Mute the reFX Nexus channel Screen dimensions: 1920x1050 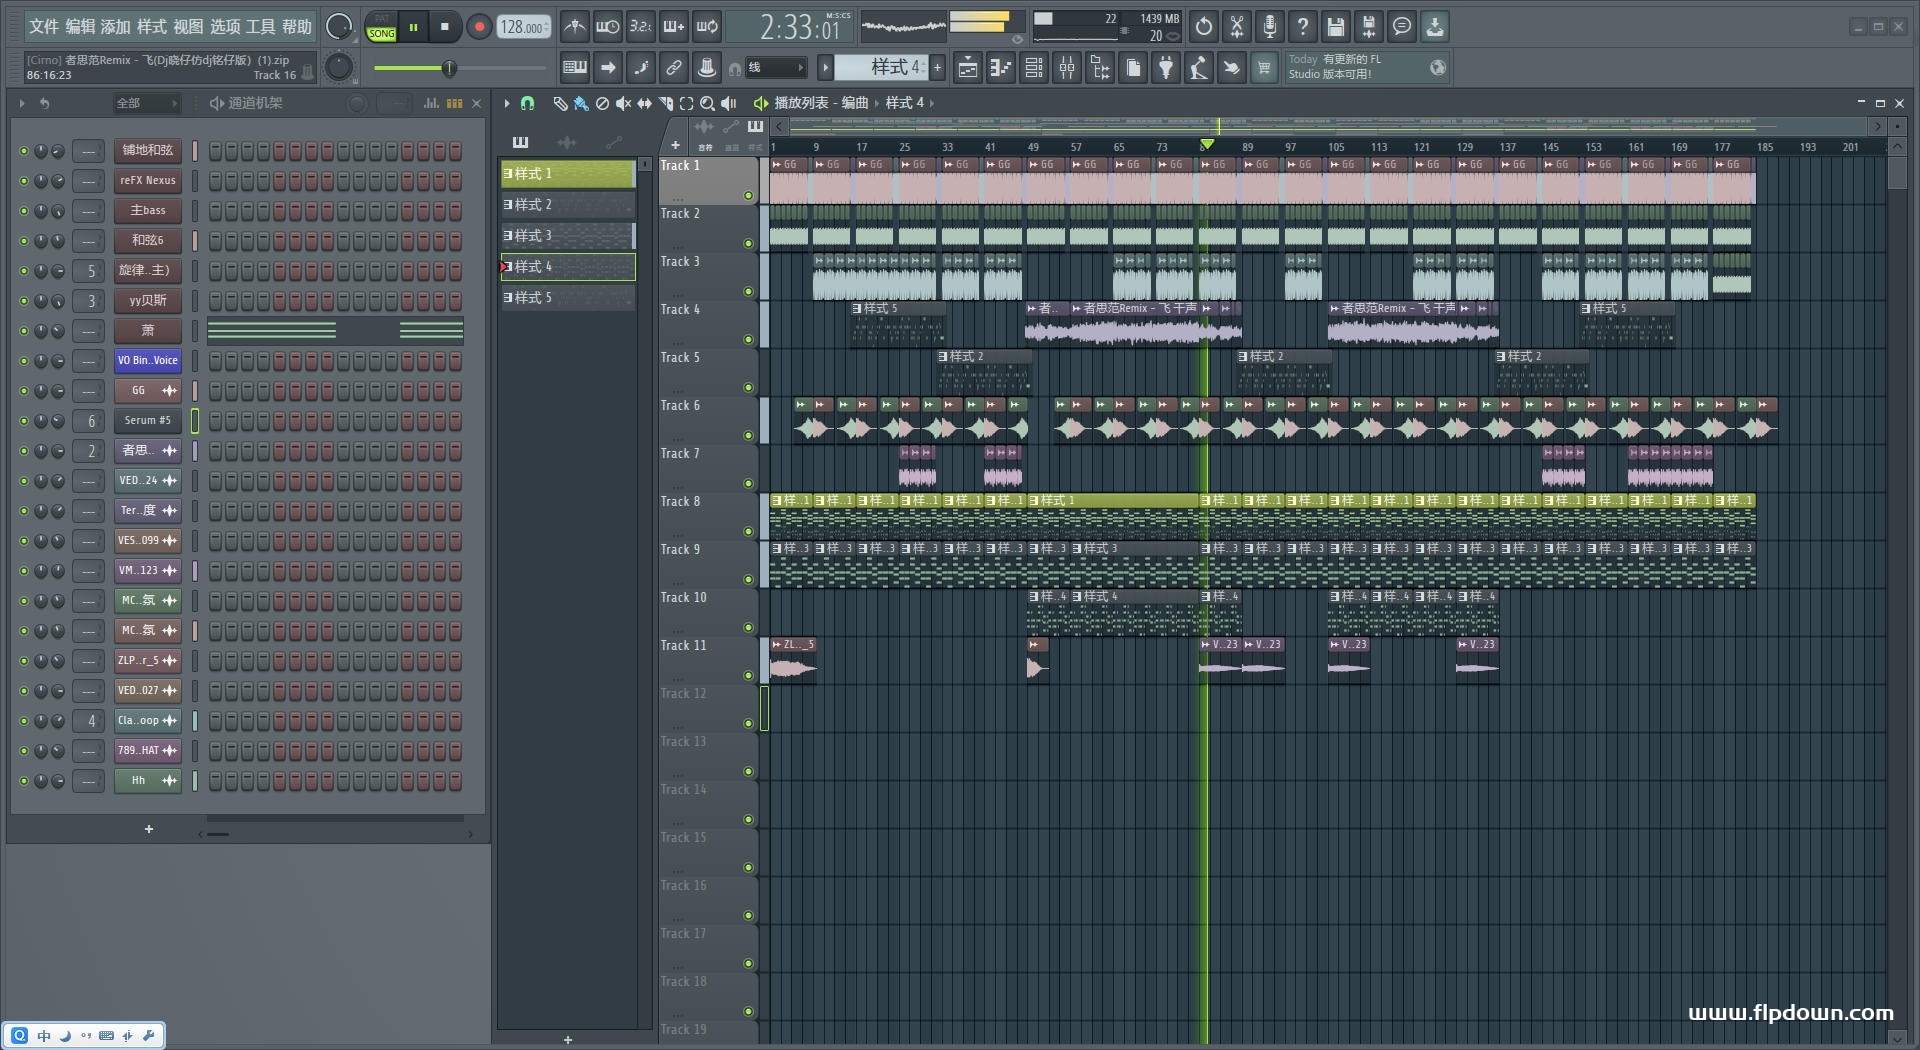click(24, 181)
